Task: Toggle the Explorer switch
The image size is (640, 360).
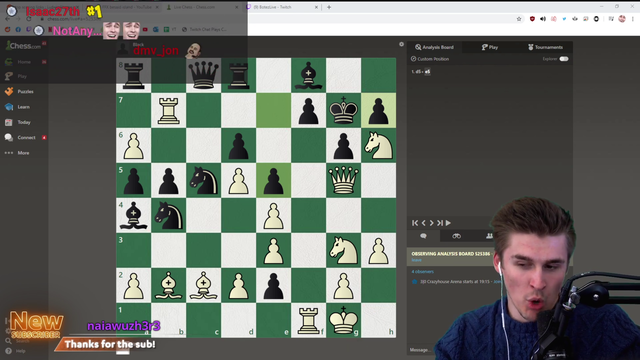Action: 564,59
